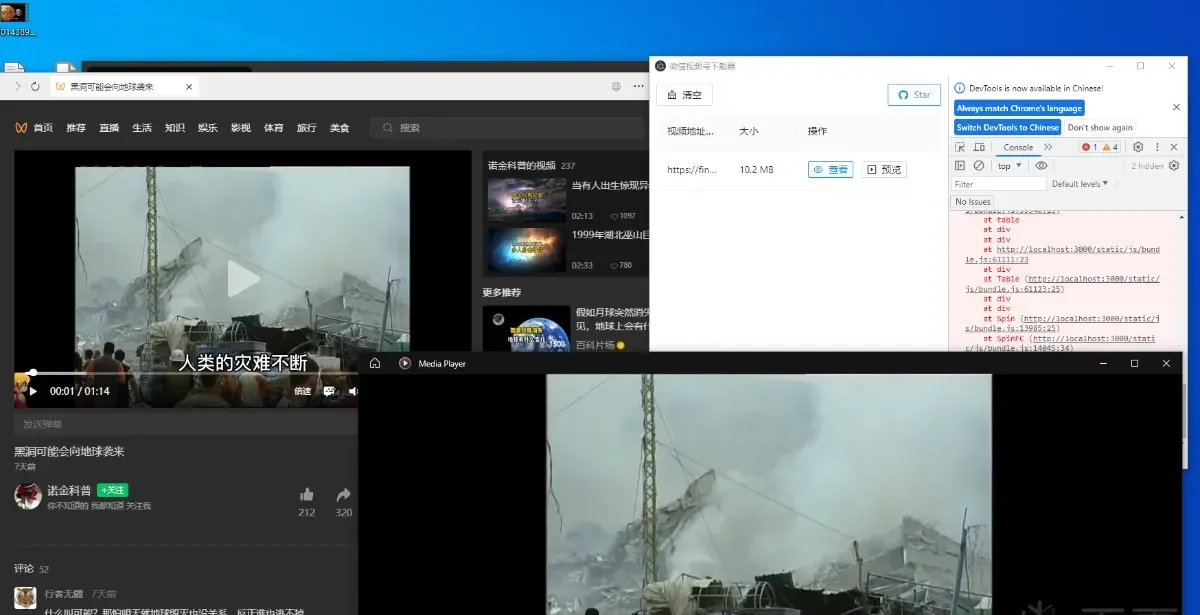Open the 推荐 navigation tab
Viewport: 1200px width, 615px height.
tap(76, 128)
